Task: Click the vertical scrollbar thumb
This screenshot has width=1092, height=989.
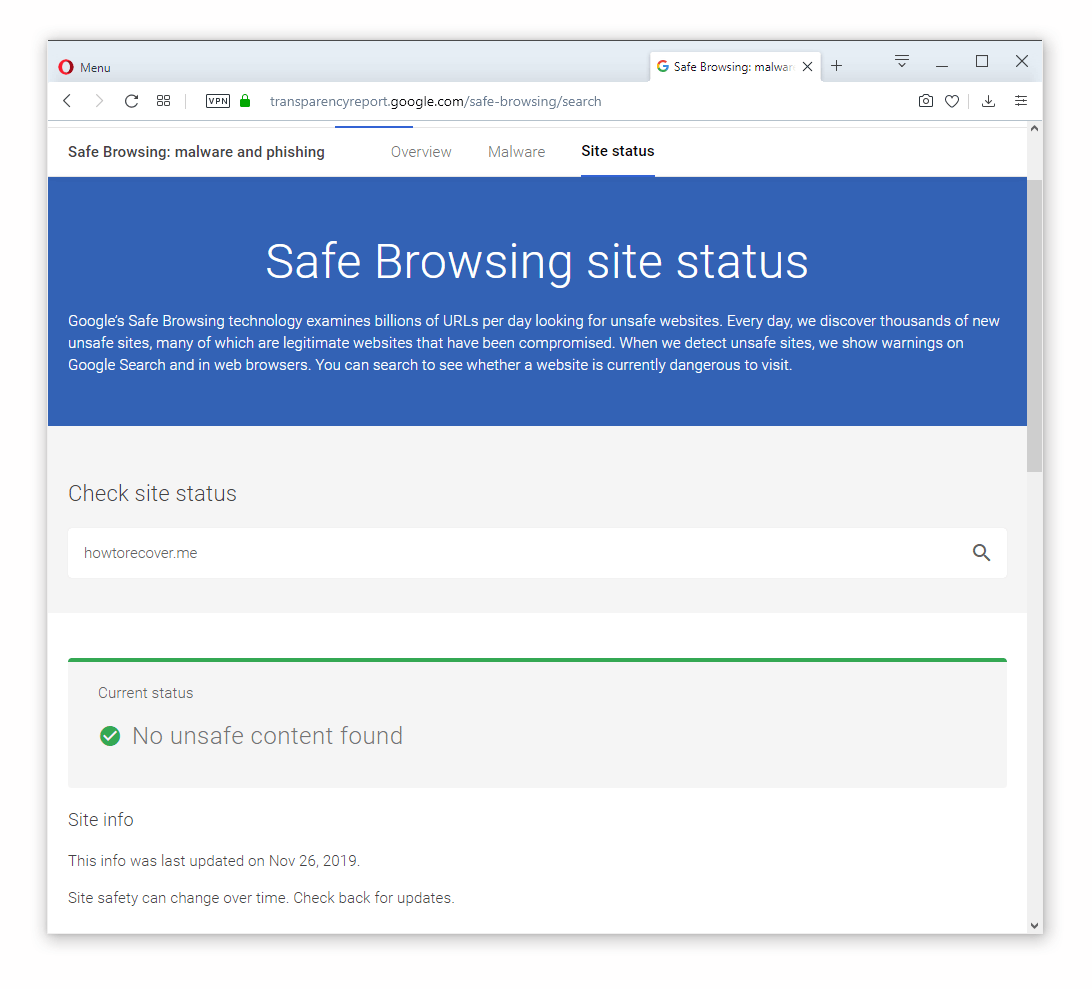Action: [x=1034, y=325]
